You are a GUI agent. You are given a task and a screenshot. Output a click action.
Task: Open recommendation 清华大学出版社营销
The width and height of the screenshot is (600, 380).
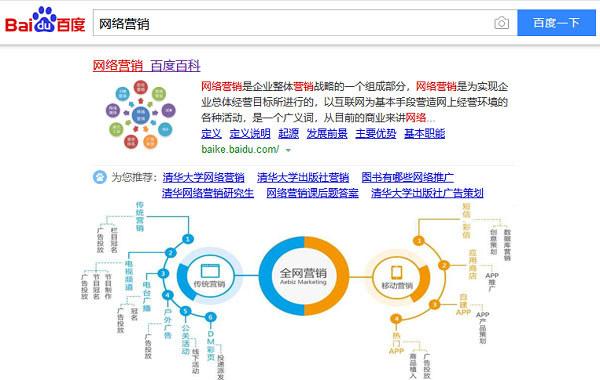pyautogui.click(x=303, y=177)
